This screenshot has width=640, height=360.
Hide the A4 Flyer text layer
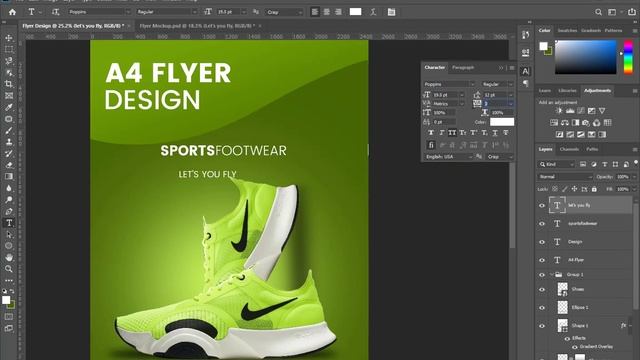(542, 260)
